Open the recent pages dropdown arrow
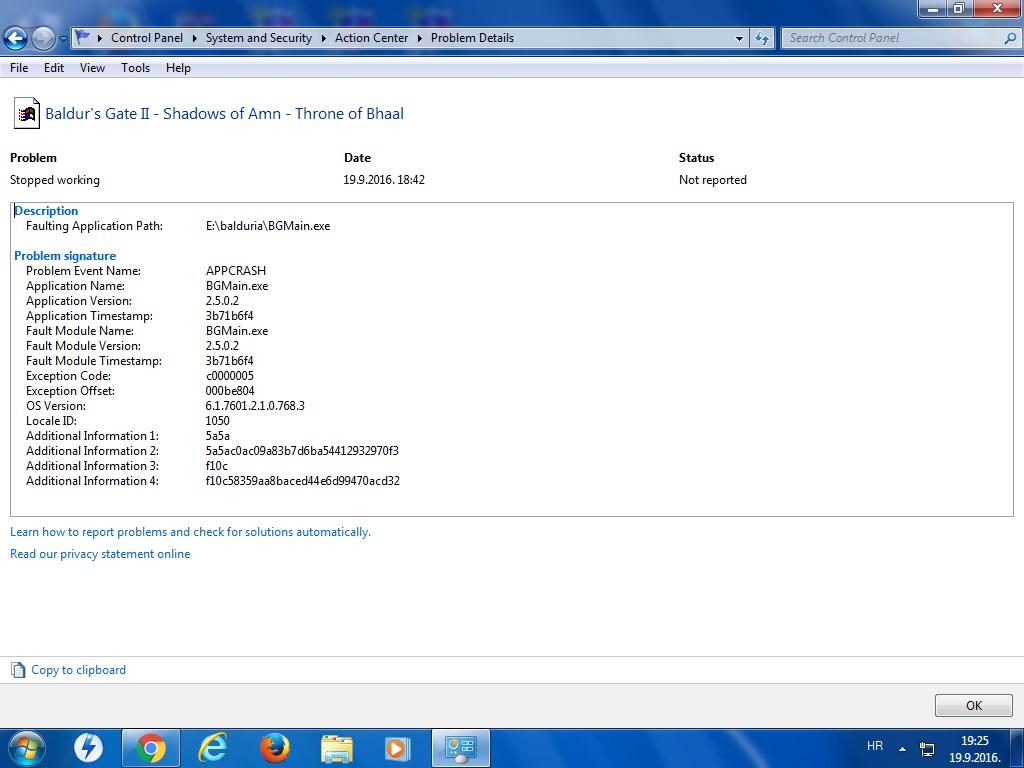This screenshot has width=1024, height=768. point(63,39)
